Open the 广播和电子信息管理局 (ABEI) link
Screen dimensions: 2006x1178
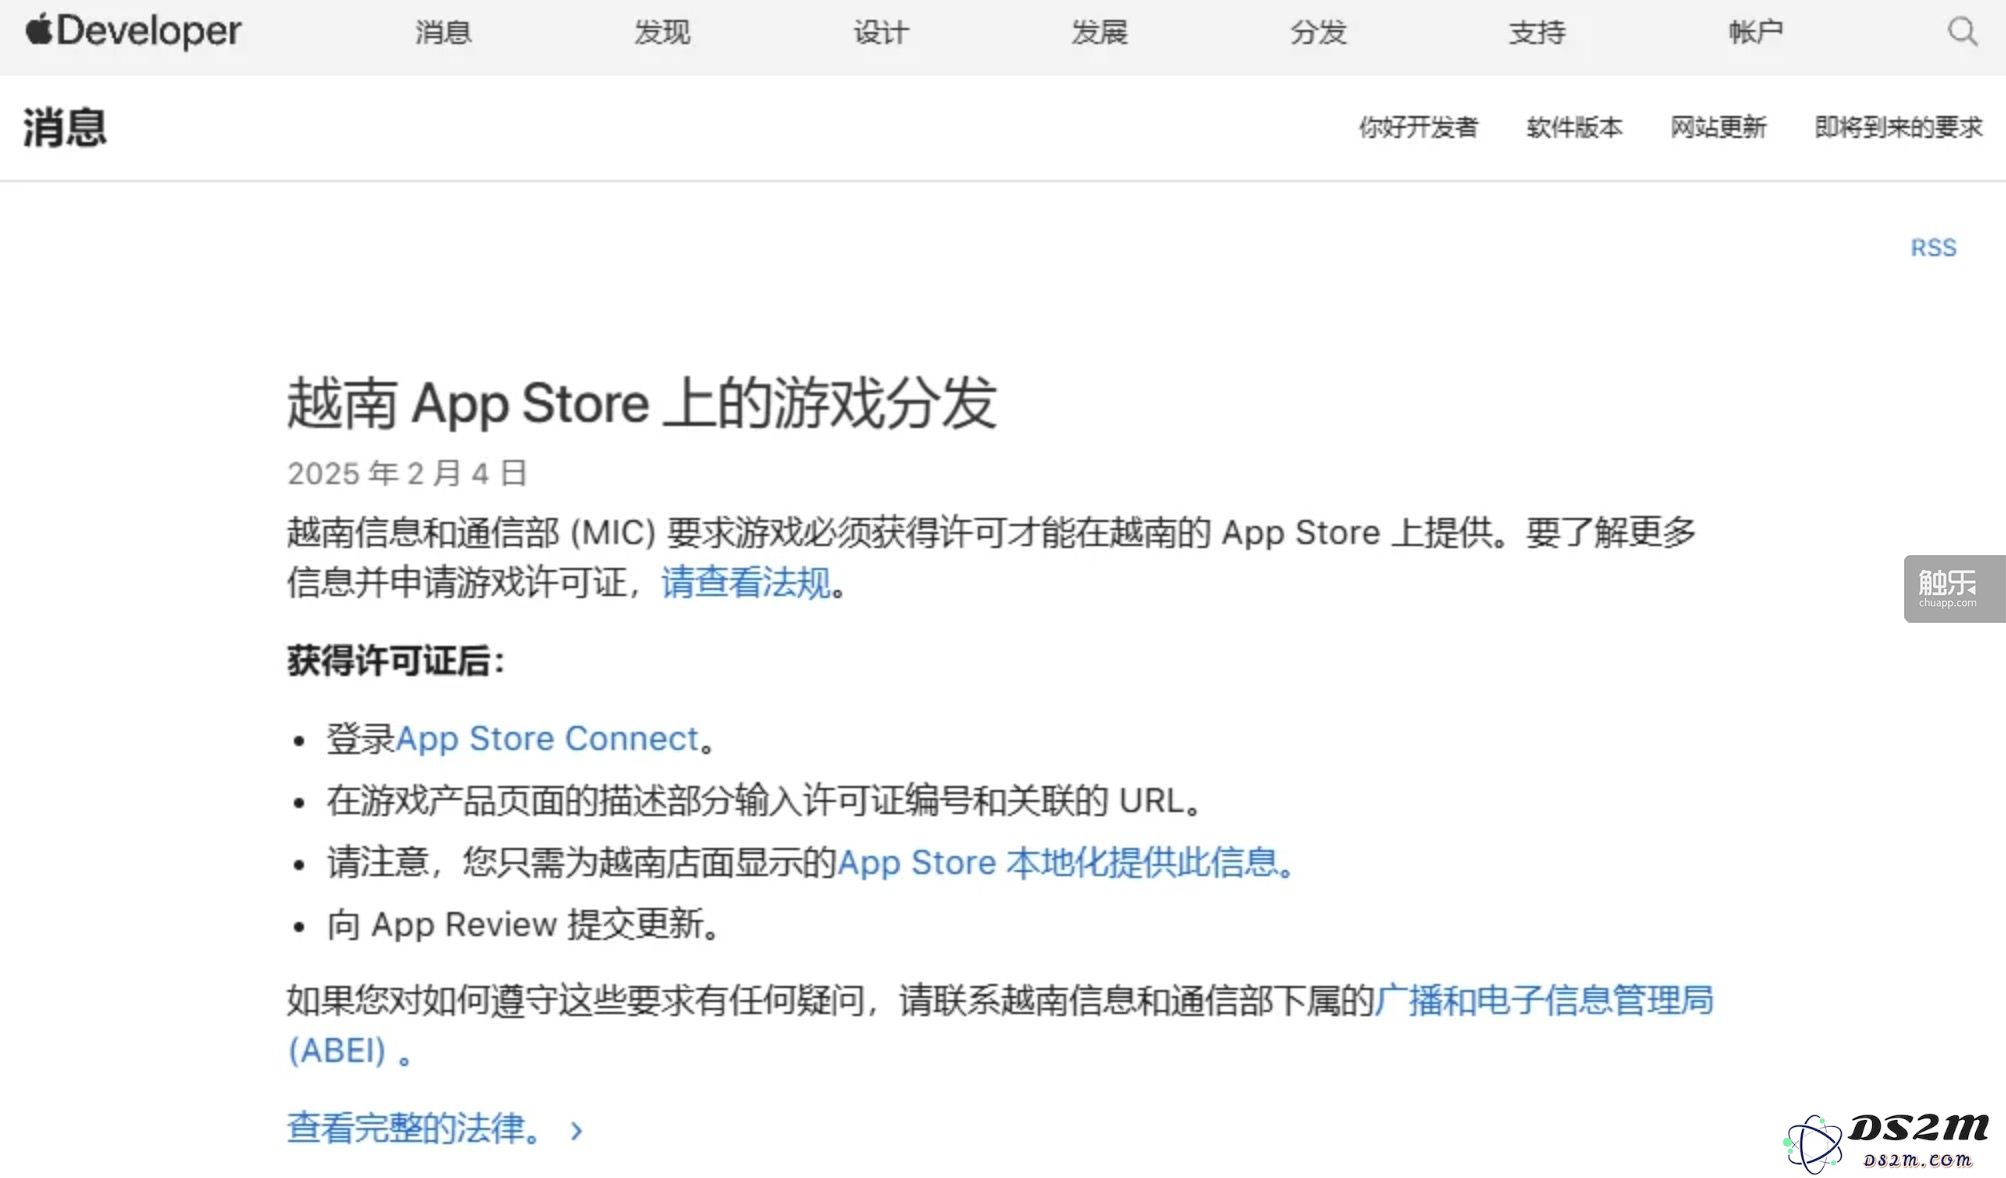1000,1025
